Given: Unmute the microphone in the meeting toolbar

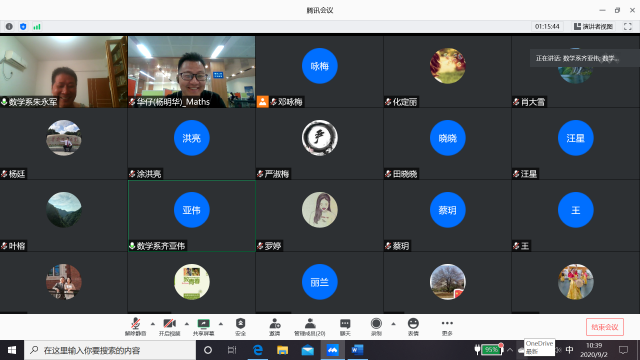Looking at the screenshot, I should [136, 327].
